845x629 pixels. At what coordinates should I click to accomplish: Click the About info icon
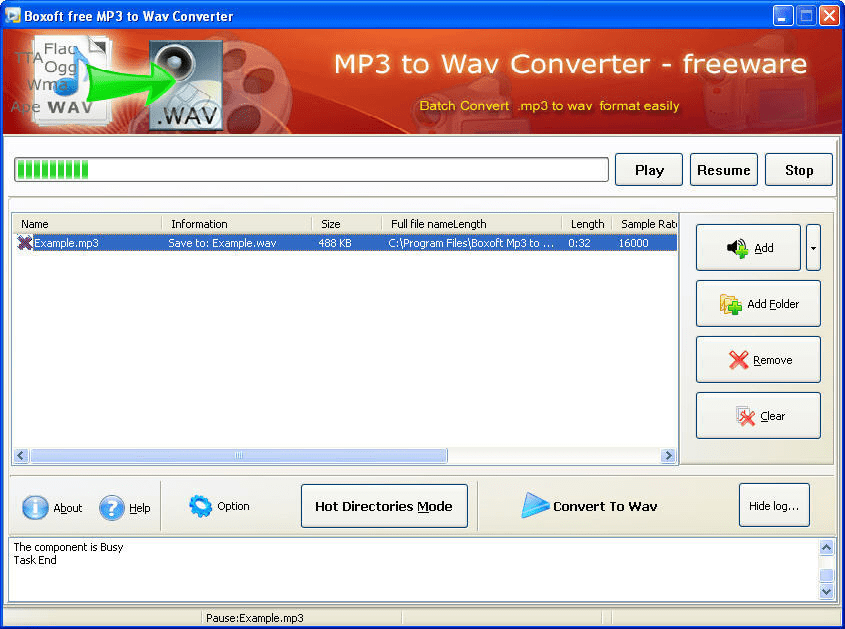(x=36, y=507)
